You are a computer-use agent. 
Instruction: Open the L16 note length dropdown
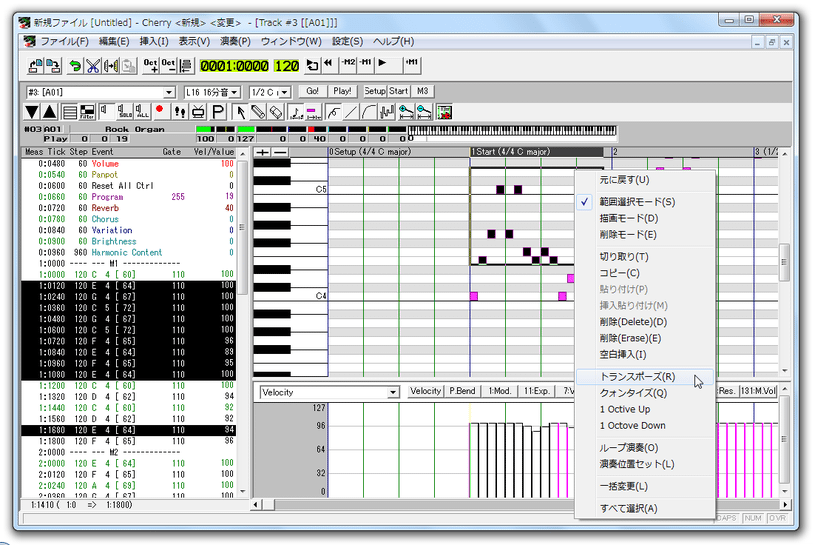tap(234, 92)
